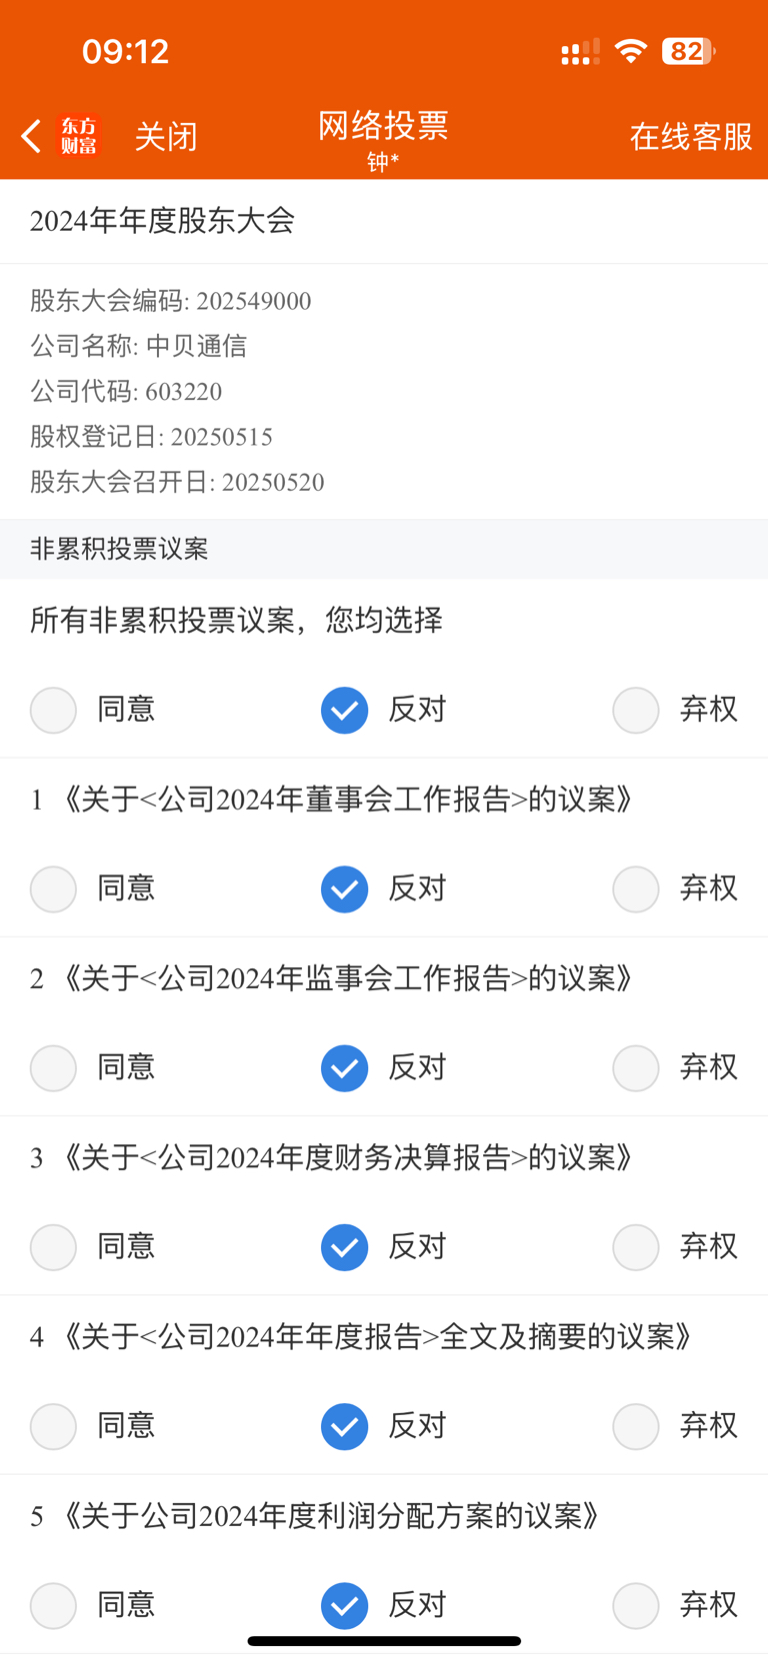
Task: Tap the back arrow icon
Action: 31,136
